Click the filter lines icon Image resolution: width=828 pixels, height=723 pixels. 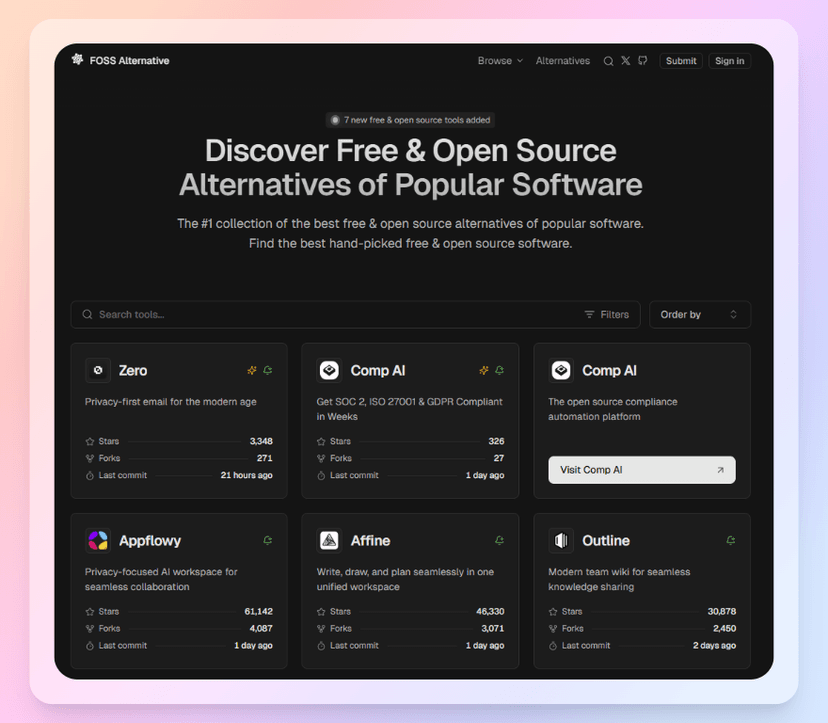pyautogui.click(x=589, y=314)
